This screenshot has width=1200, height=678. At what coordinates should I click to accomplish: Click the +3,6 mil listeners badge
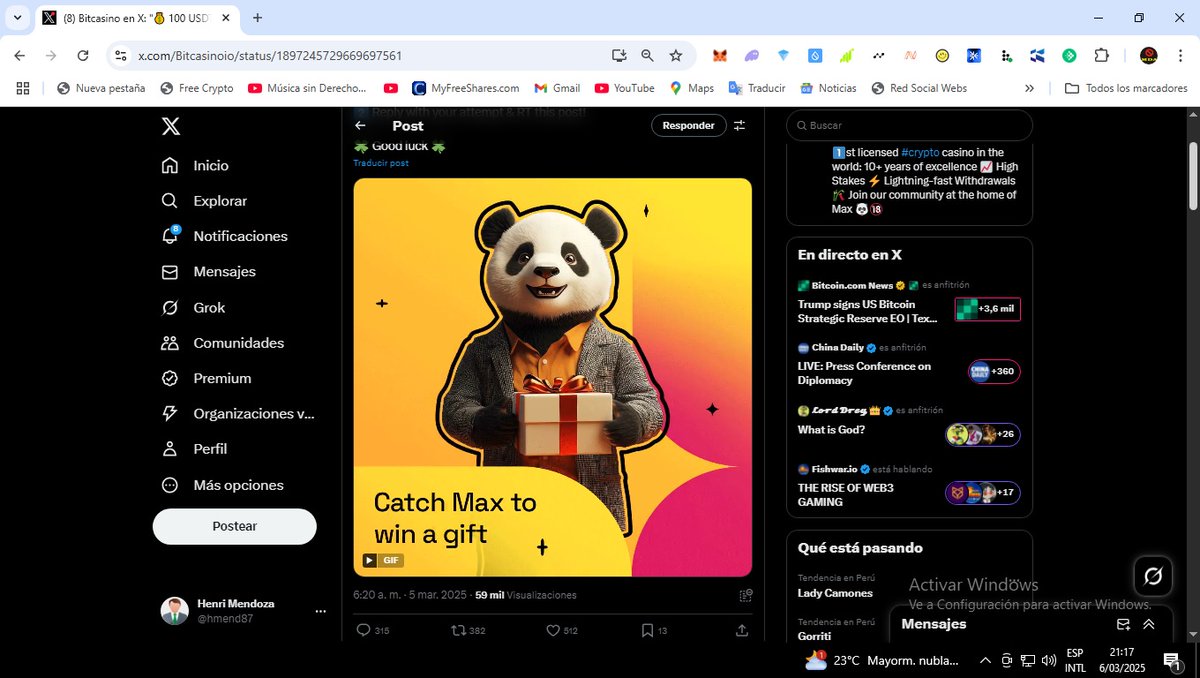tap(987, 309)
